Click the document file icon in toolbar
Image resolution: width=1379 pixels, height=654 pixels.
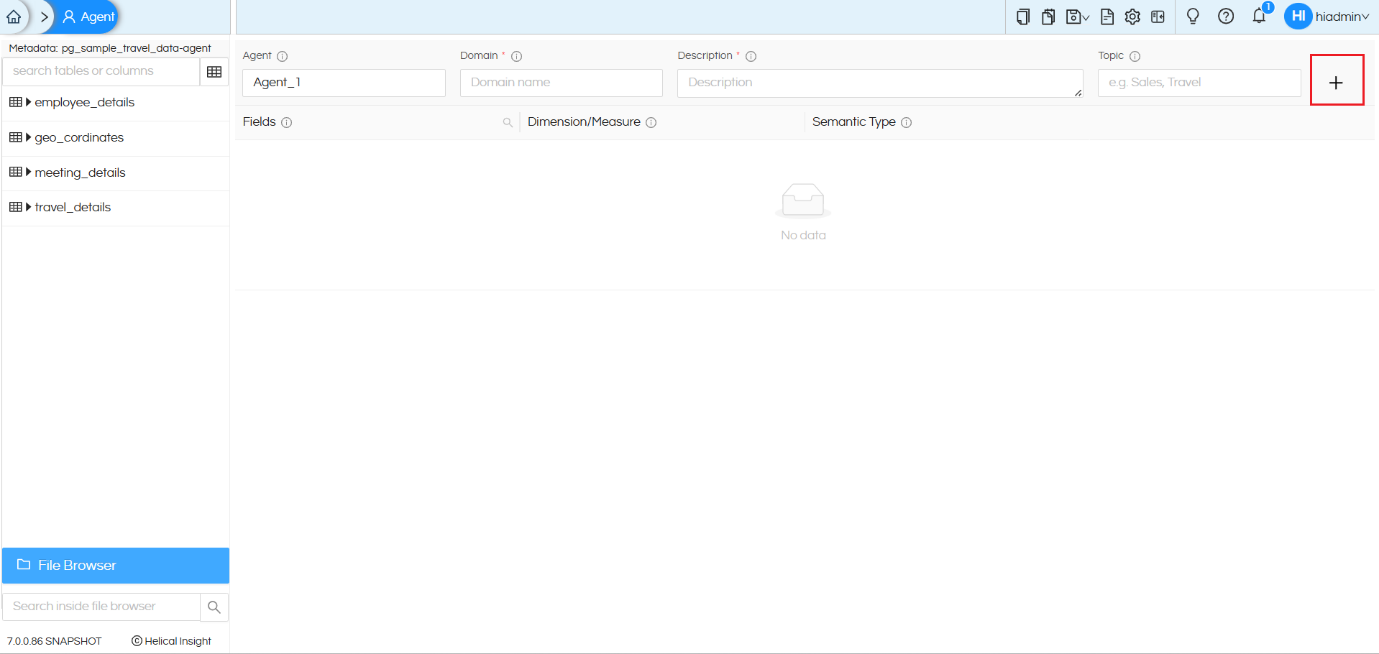1107,17
